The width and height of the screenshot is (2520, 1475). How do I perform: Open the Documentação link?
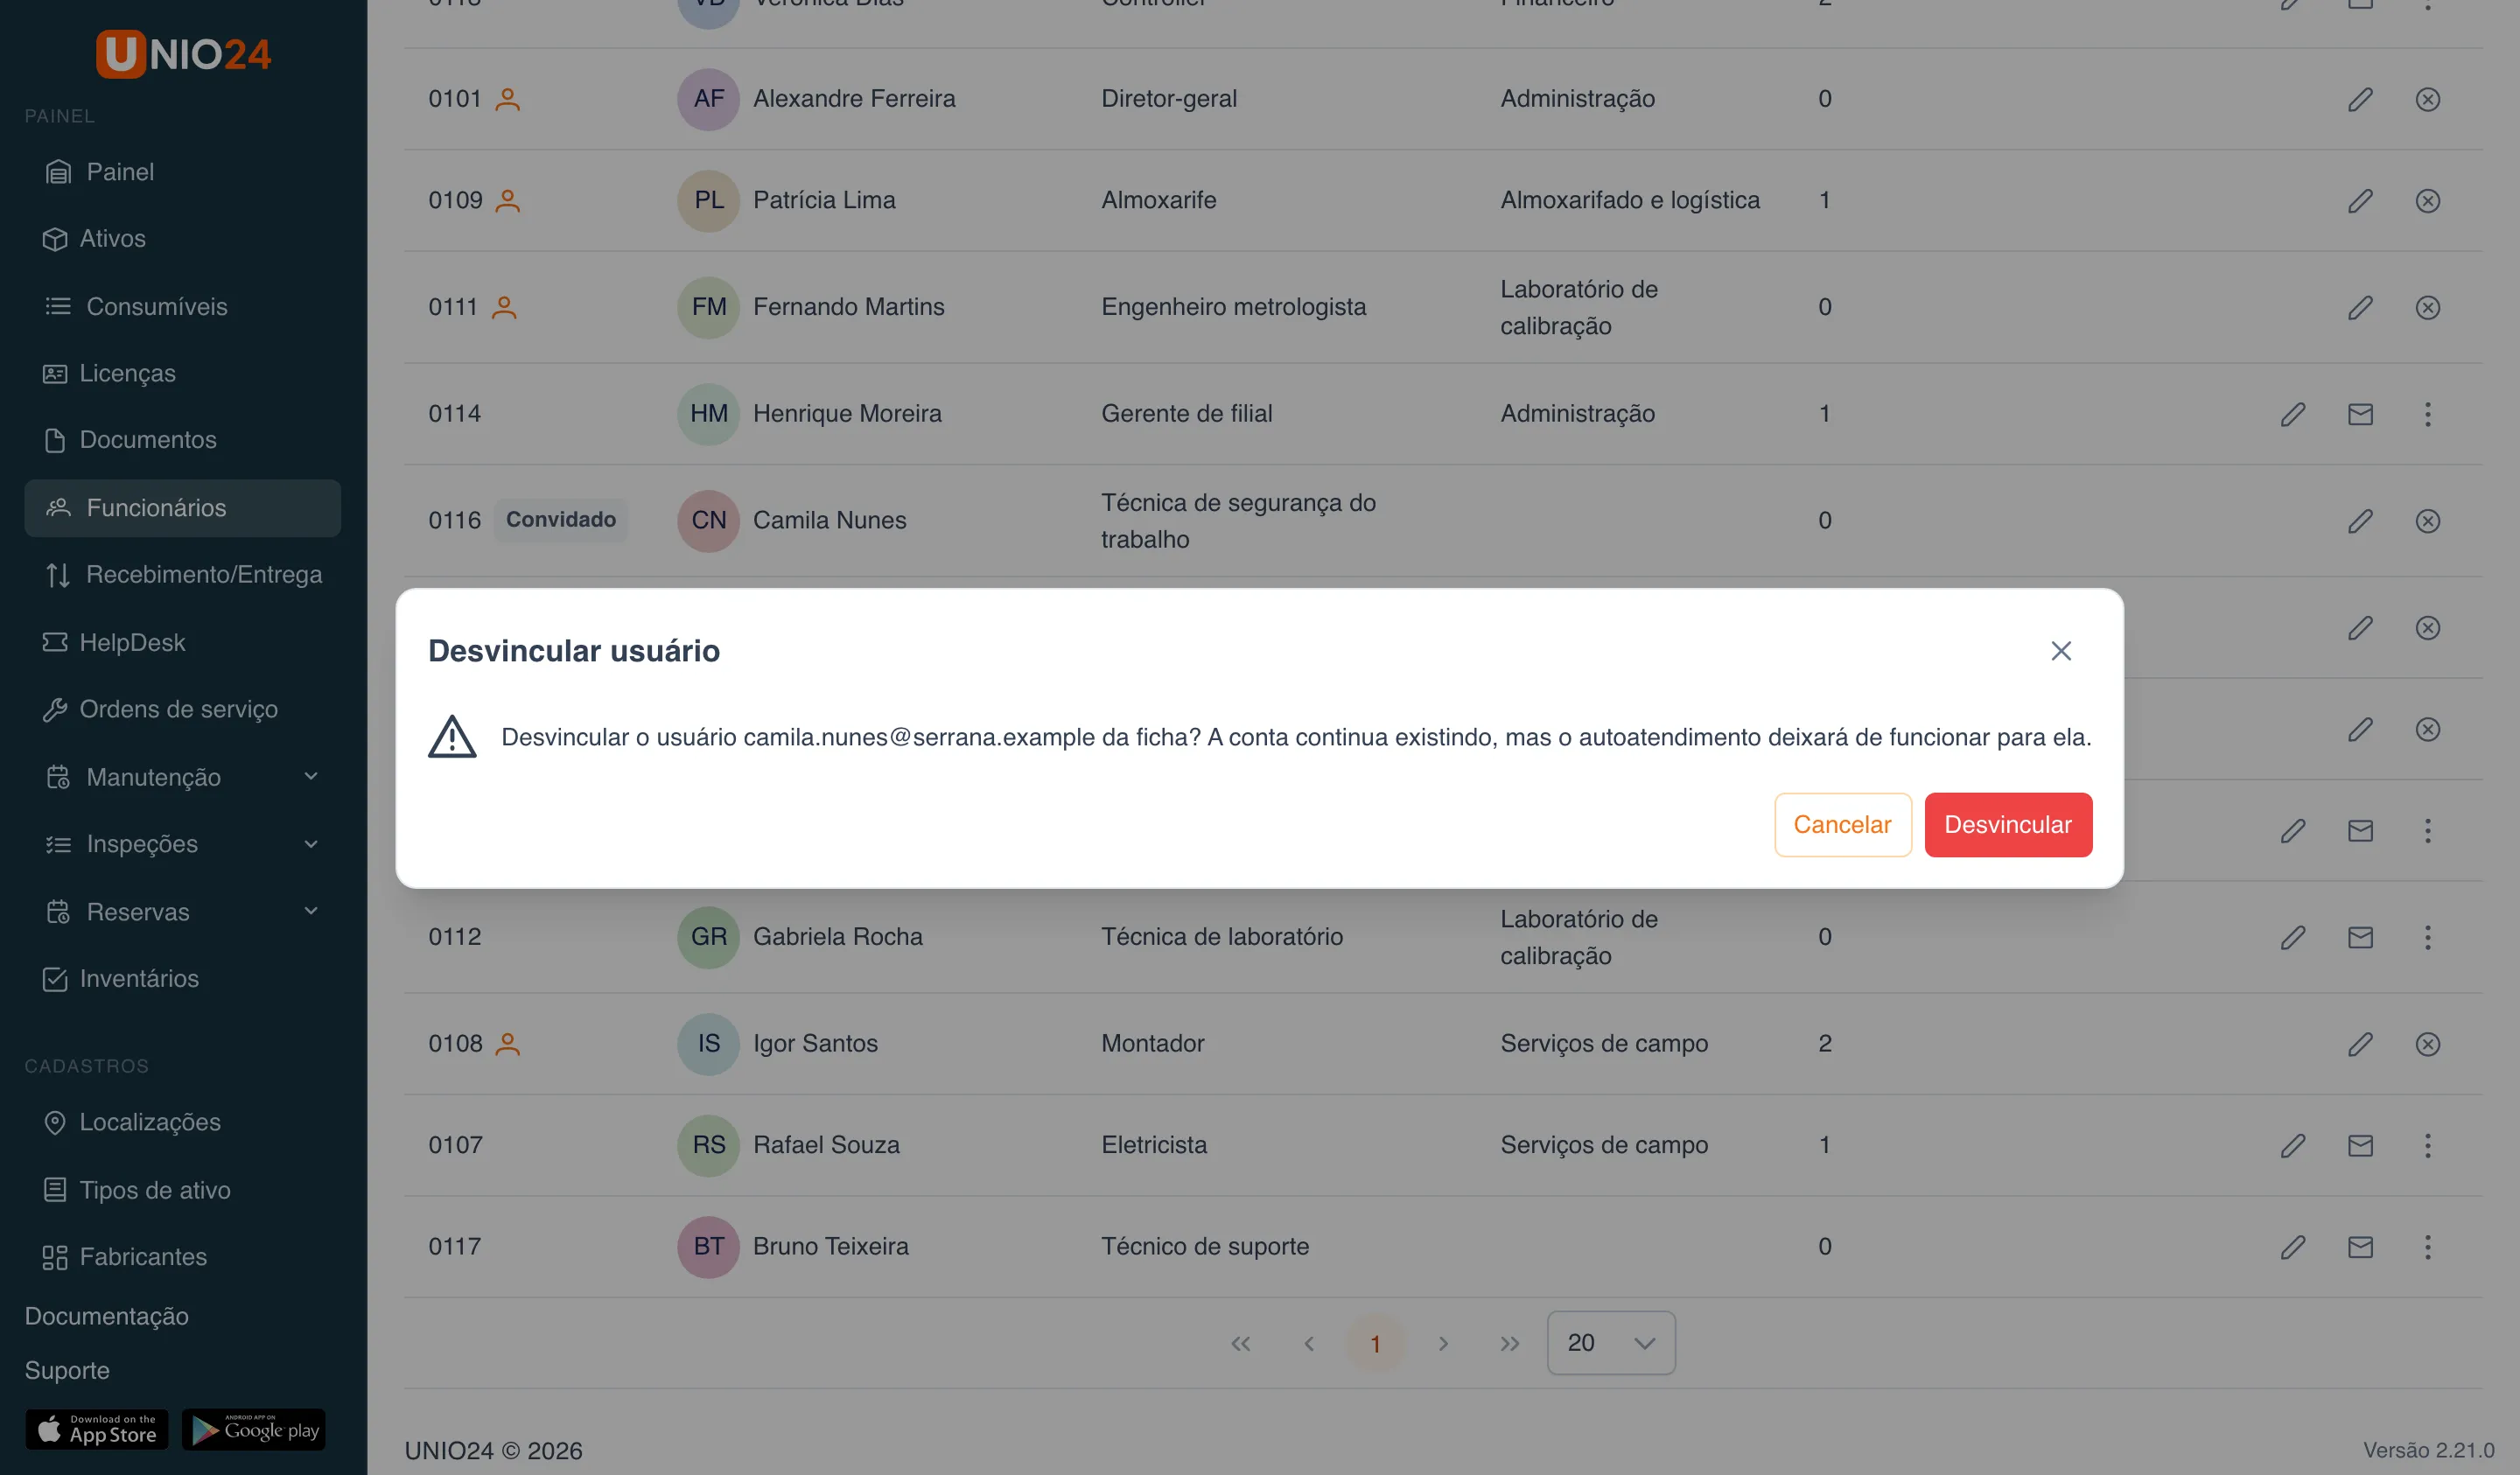[106, 1316]
